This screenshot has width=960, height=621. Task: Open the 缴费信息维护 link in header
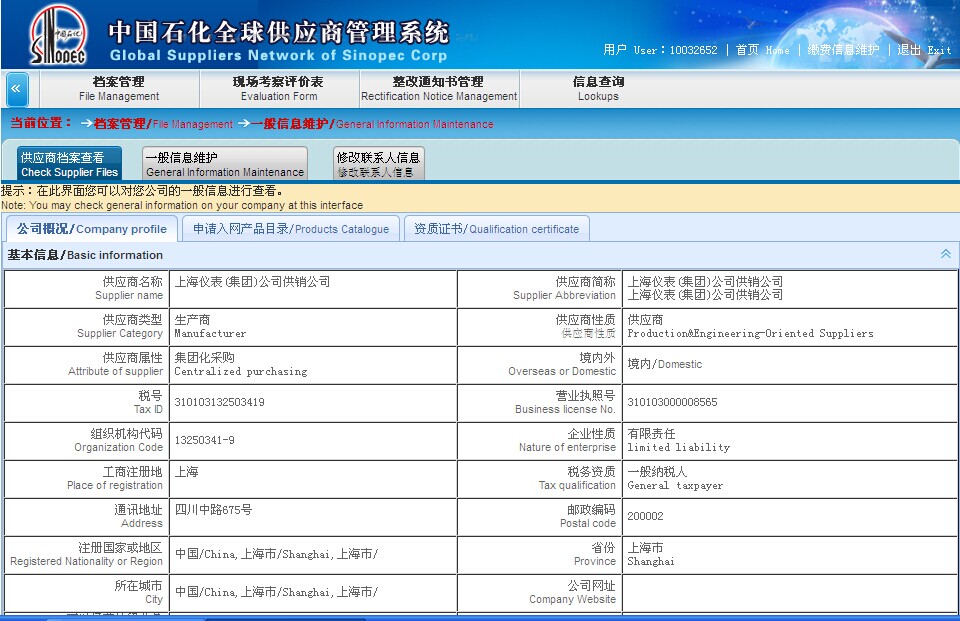point(843,50)
